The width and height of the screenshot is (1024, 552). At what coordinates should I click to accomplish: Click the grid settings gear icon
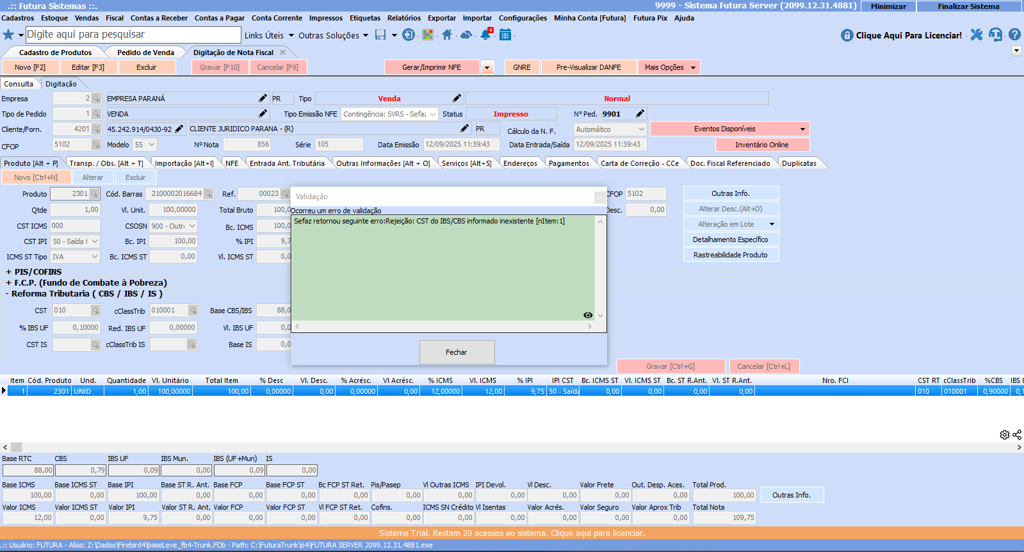tap(1004, 435)
